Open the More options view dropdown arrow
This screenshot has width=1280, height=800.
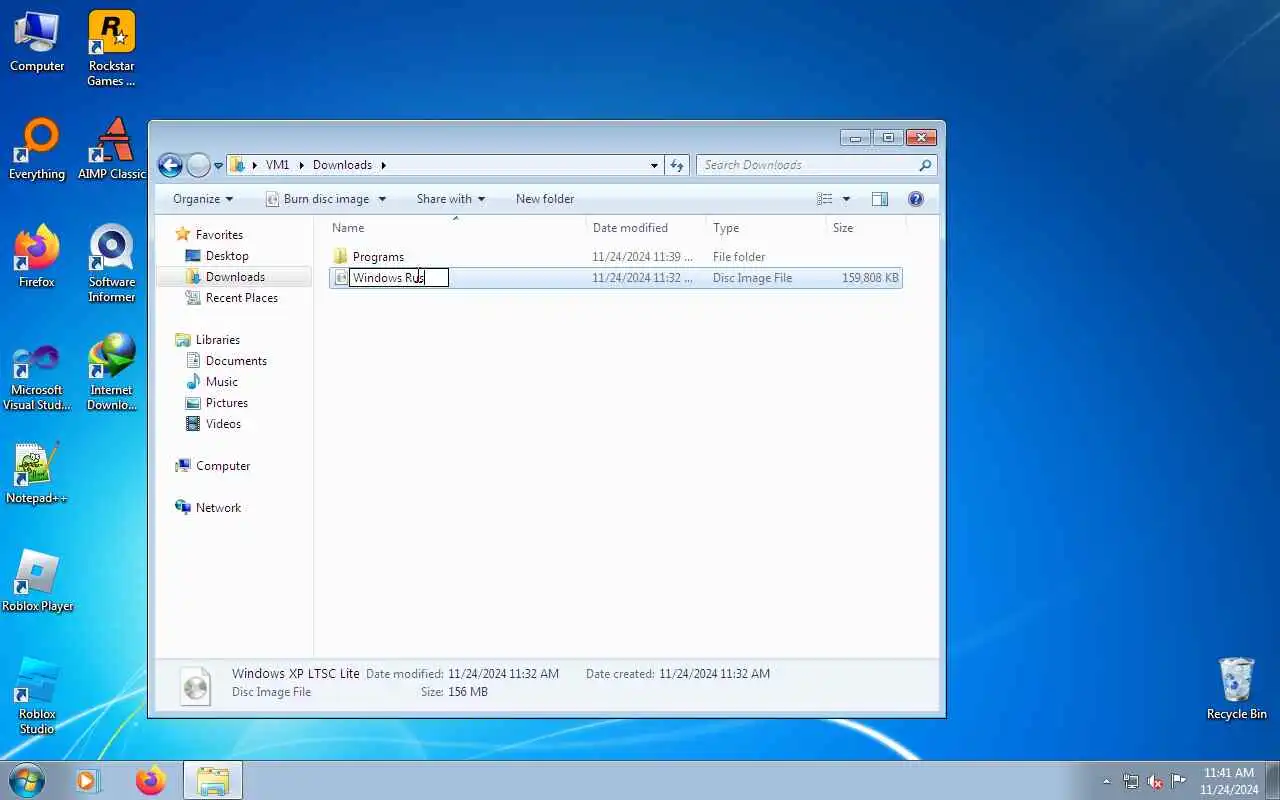point(846,199)
